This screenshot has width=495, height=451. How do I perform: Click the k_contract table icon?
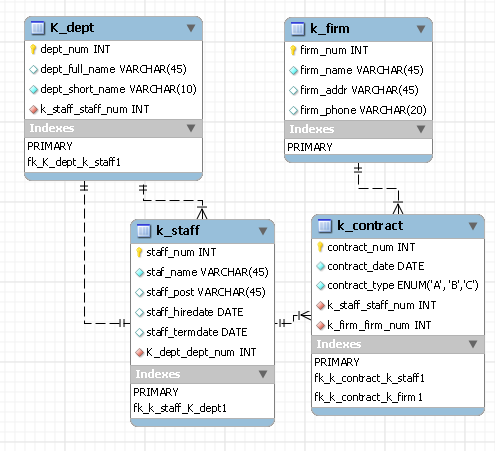pos(325,226)
